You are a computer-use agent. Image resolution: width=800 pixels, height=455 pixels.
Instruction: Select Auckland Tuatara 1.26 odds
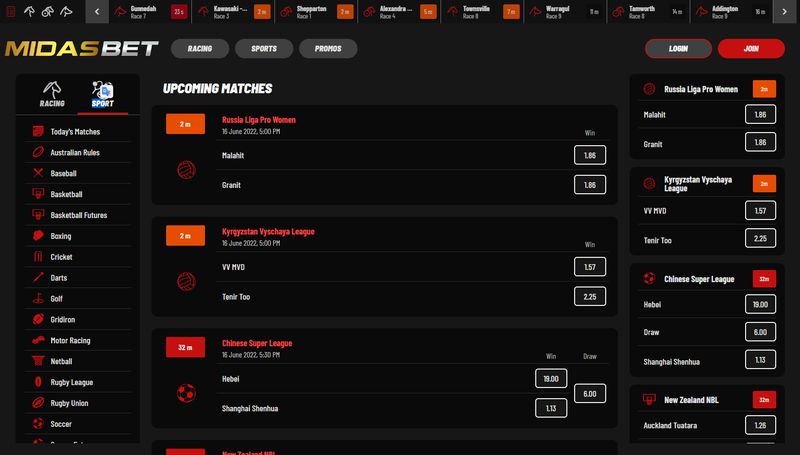coord(760,425)
